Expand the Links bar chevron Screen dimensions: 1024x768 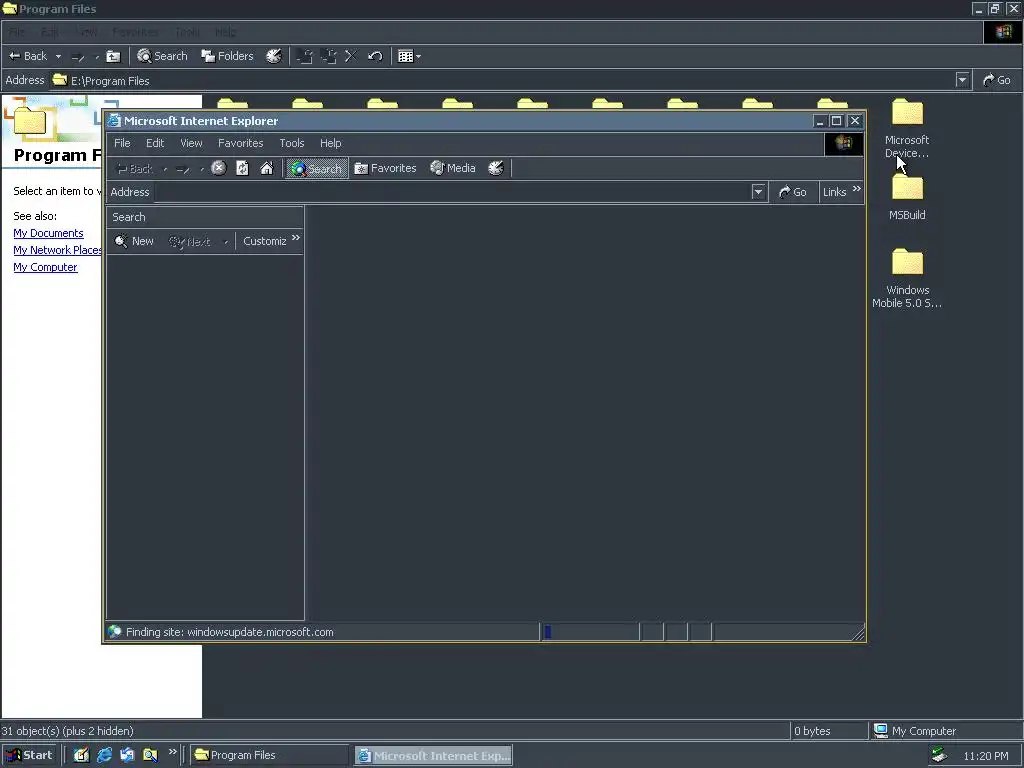pos(857,189)
